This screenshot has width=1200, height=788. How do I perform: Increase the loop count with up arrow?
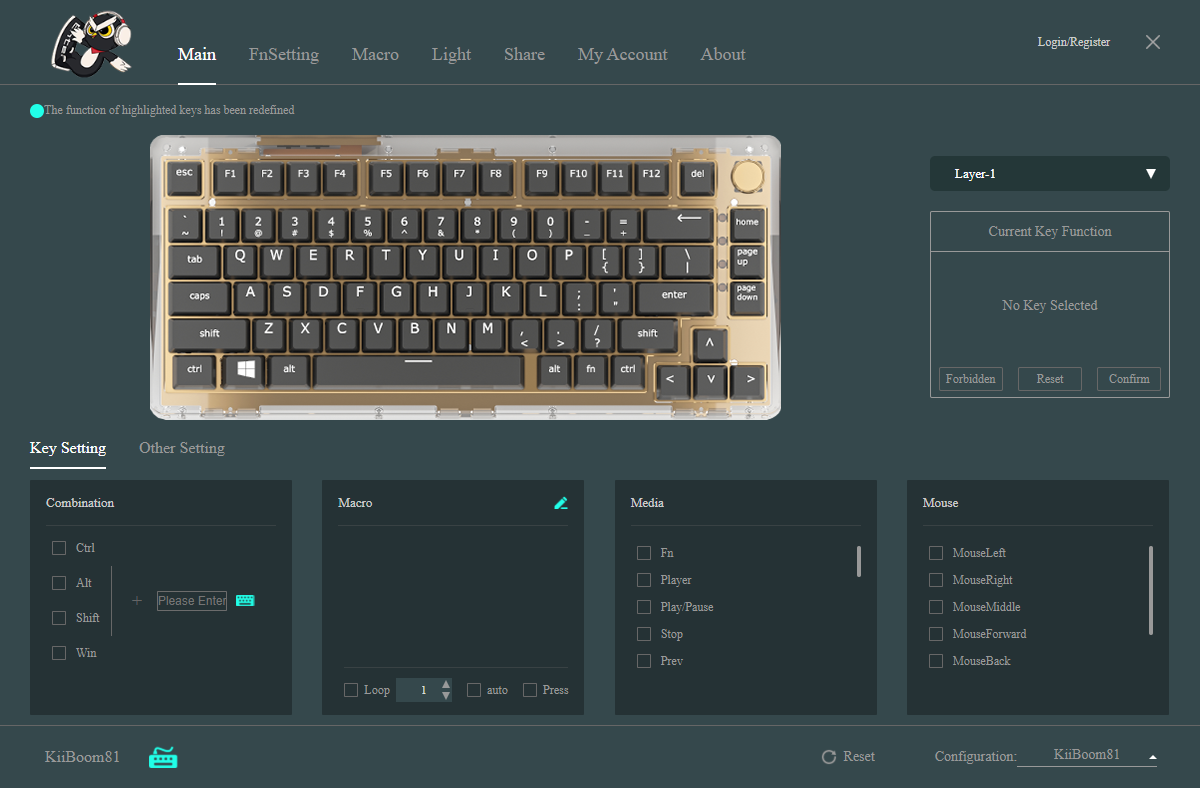pyautogui.click(x=446, y=684)
